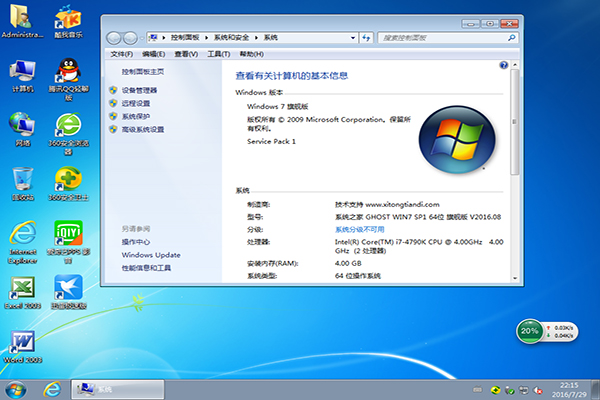This screenshot has height=400, width=600.
Task: Select Windows 7 旗舰版 edition text
Action: [x=277, y=106]
